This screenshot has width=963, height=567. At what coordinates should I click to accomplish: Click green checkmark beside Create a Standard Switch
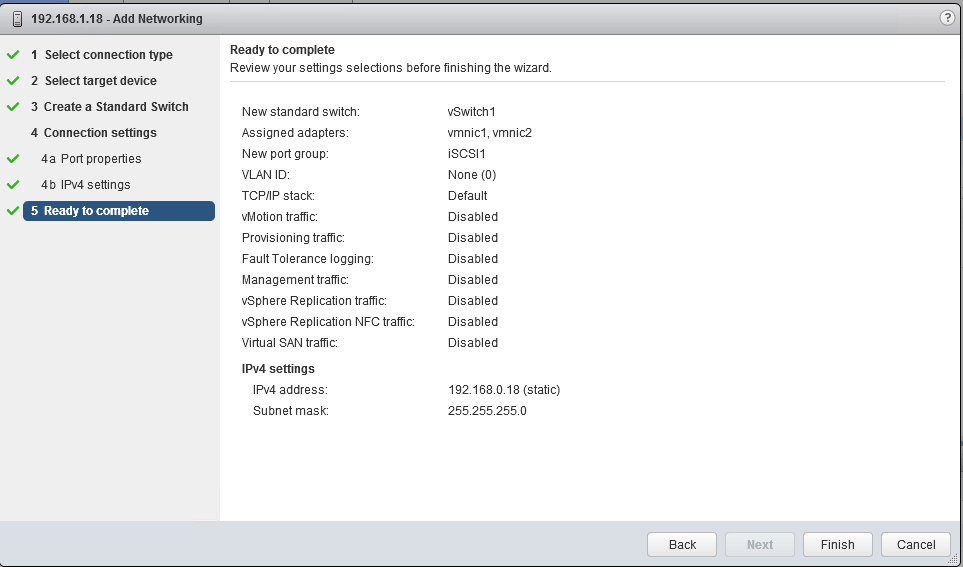click(x=13, y=107)
